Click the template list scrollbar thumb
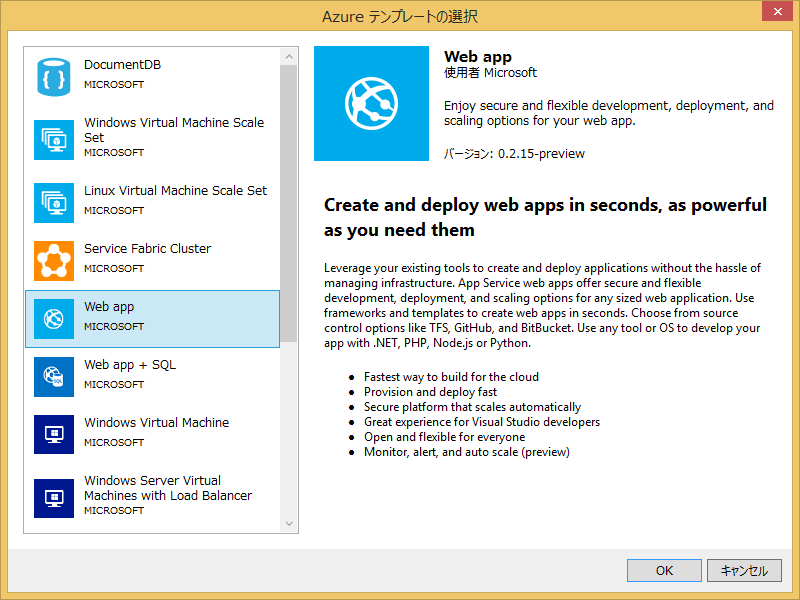The height and width of the screenshot is (600, 800). coord(289,203)
